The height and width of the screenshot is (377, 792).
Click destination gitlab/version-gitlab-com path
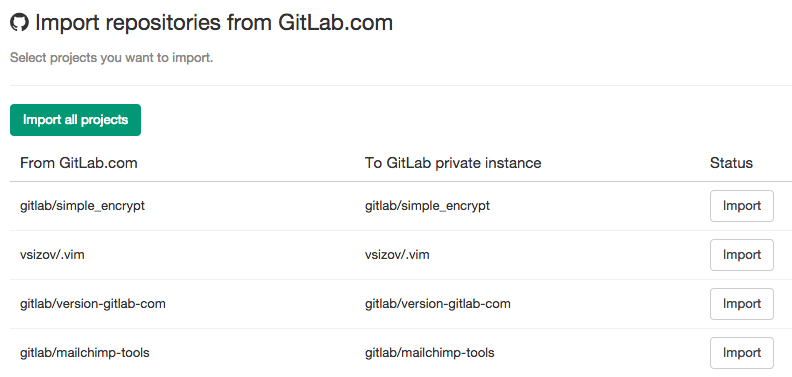click(438, 304)
